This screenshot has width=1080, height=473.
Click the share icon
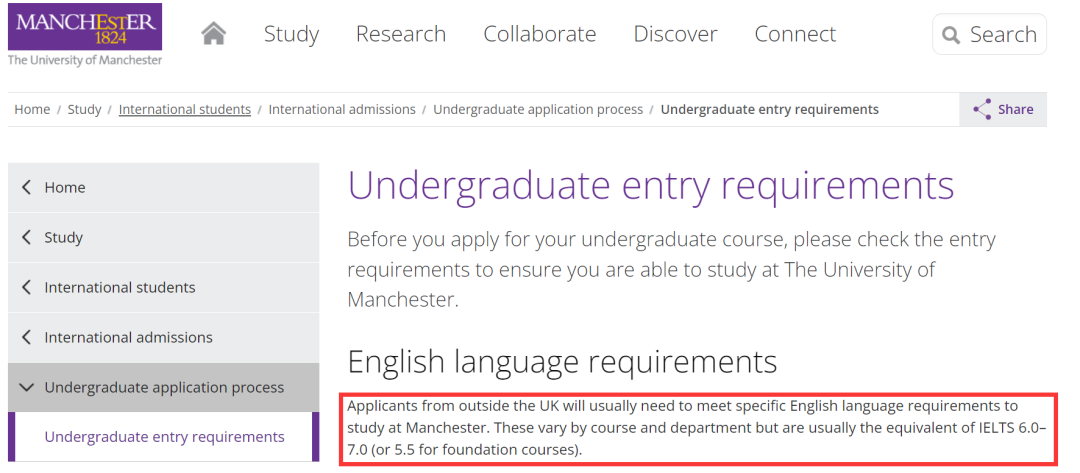tap(982, 109)
